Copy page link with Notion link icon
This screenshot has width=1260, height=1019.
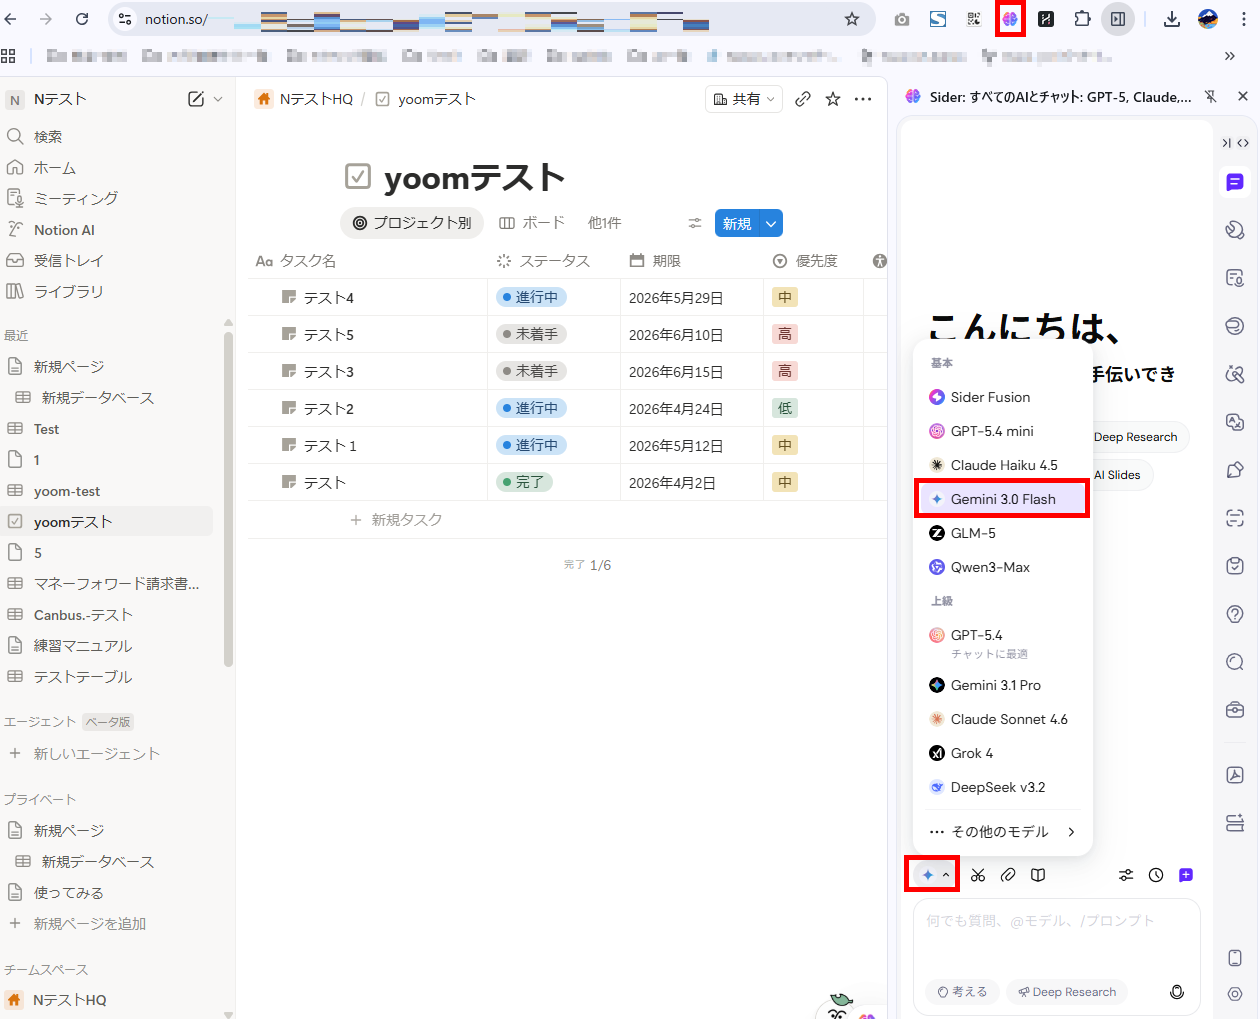tap(803, 99)
